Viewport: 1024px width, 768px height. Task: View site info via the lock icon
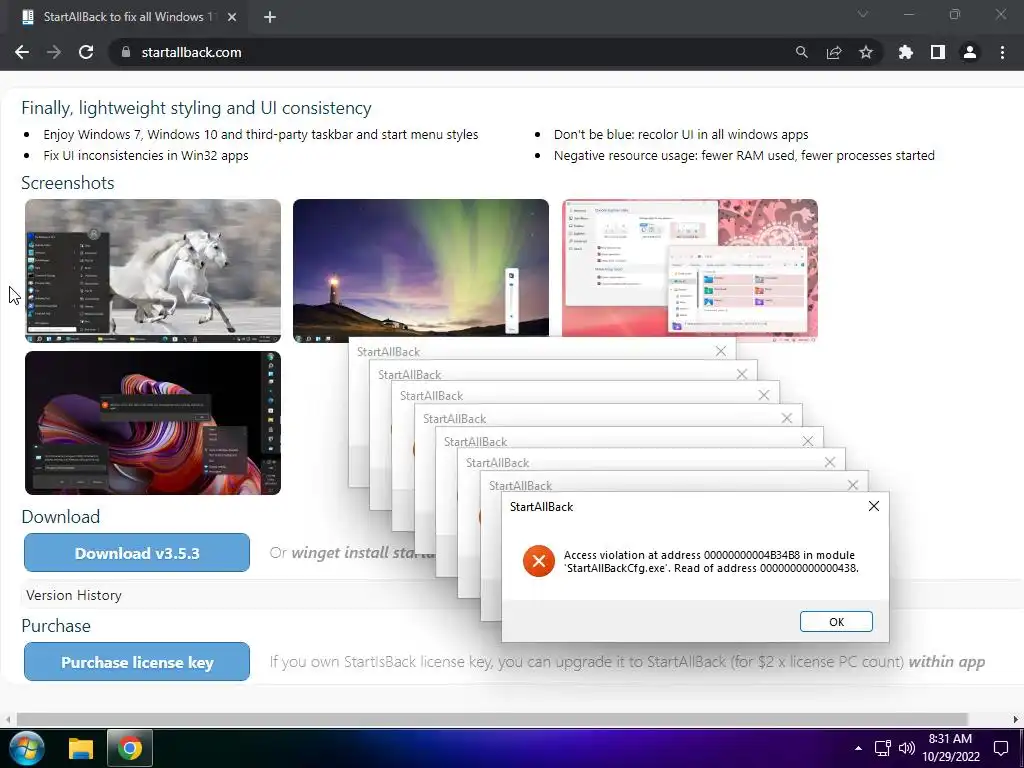click(126, 52)
